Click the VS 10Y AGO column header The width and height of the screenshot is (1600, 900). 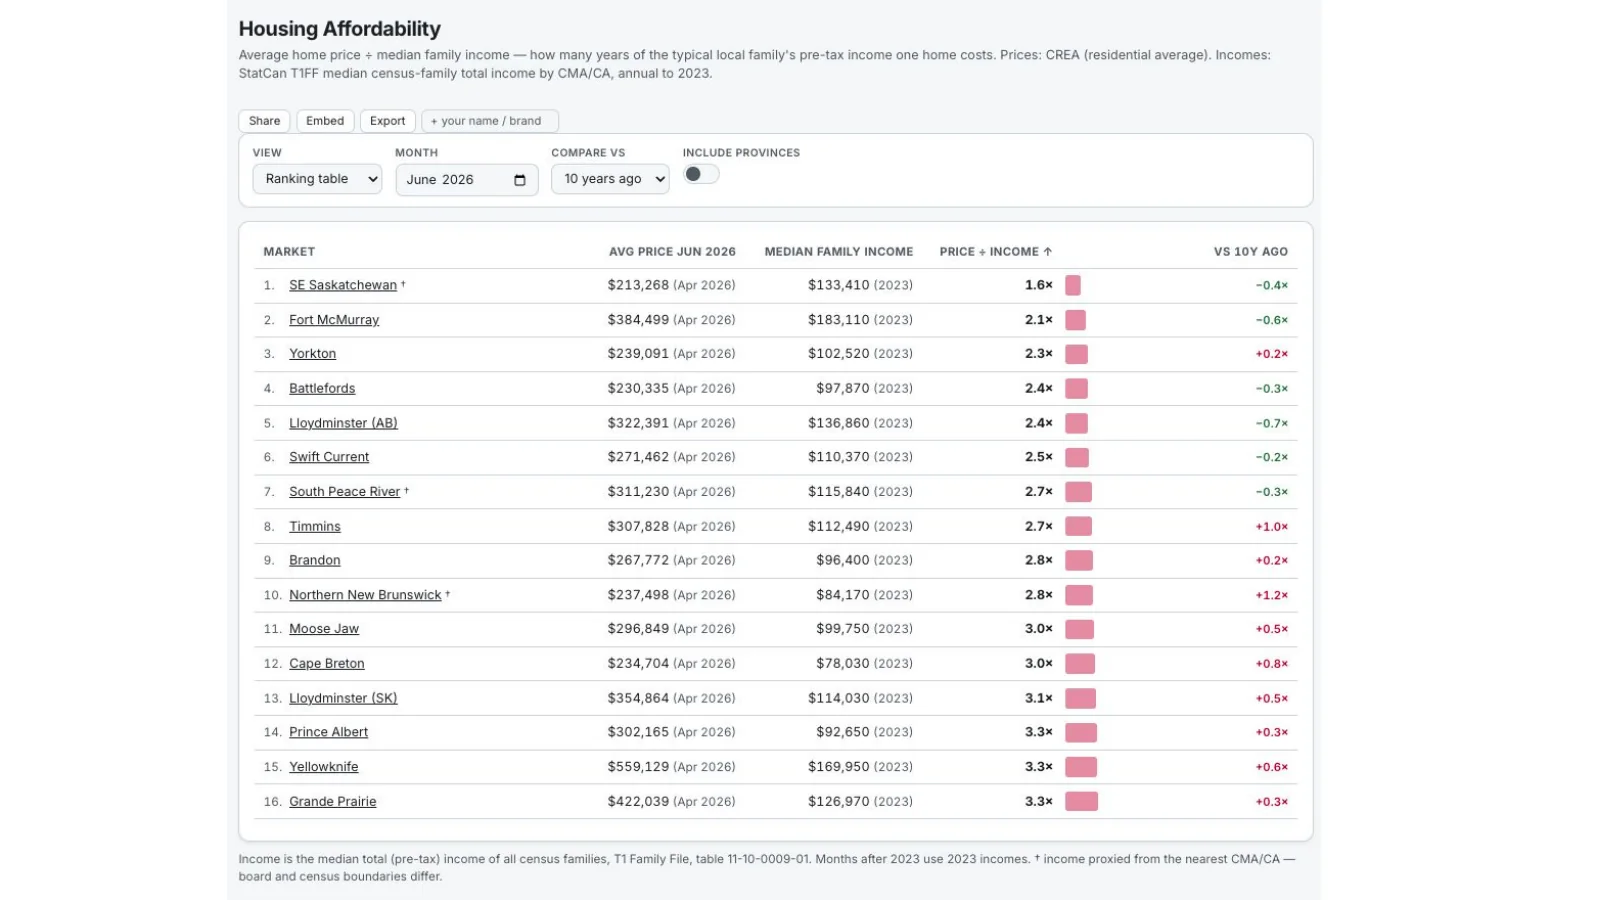1251,252
